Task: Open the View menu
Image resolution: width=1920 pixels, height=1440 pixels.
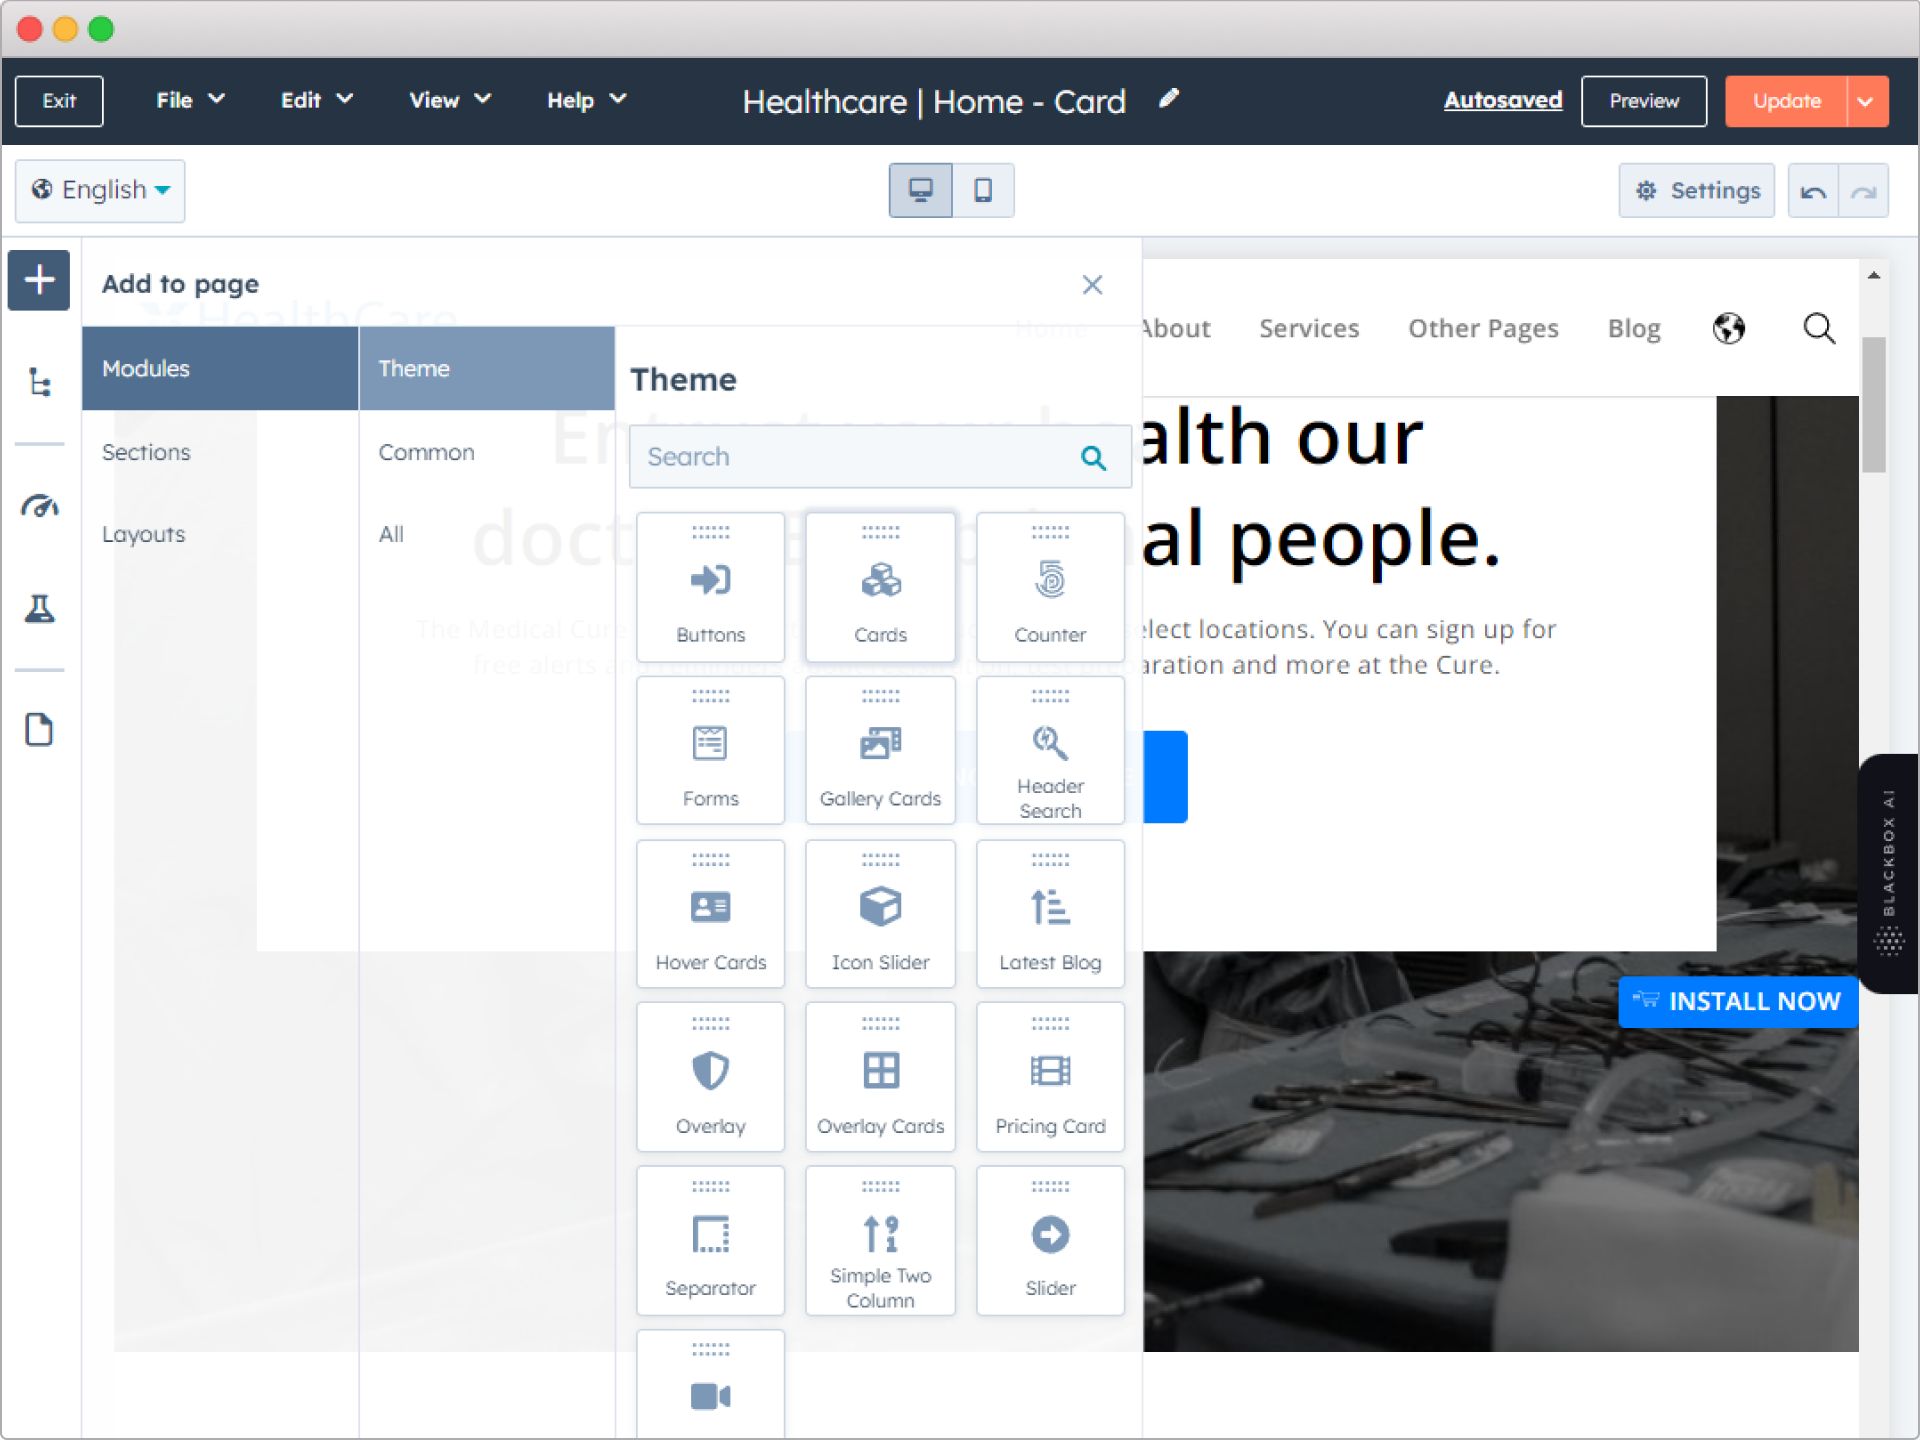Action: click(x=449, y=100)
